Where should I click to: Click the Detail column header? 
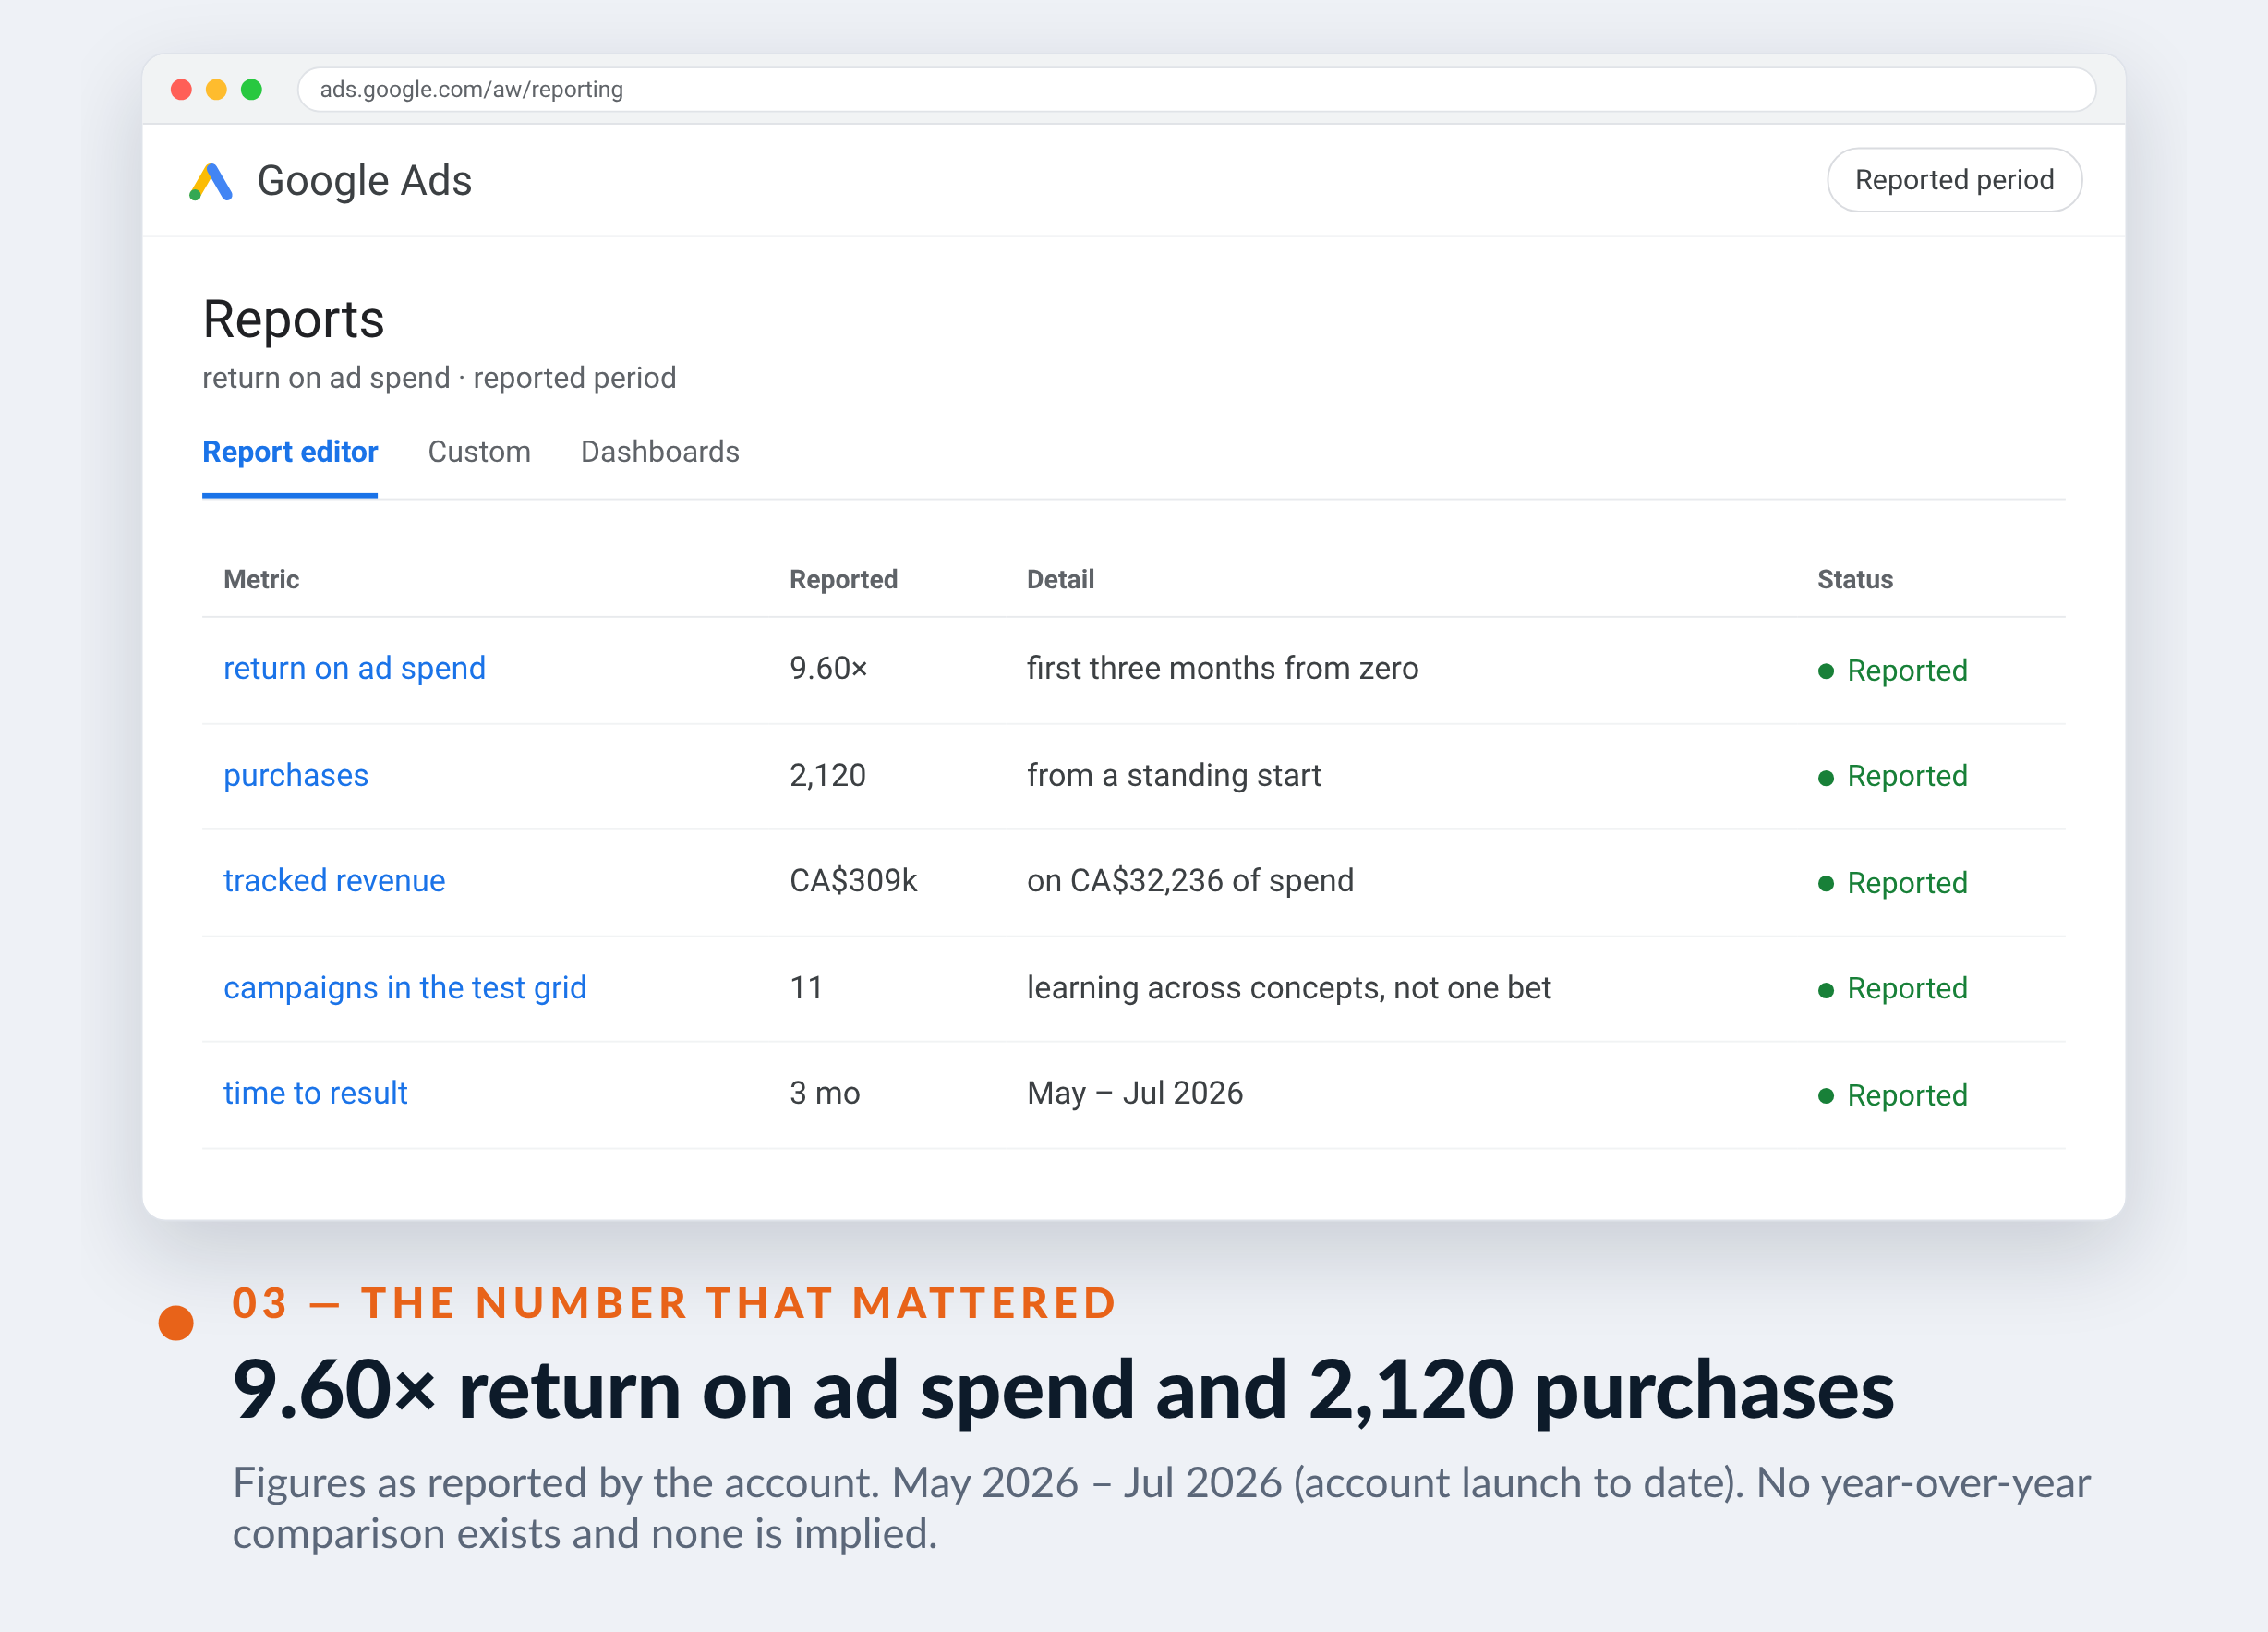click(x=1060, y=579)
